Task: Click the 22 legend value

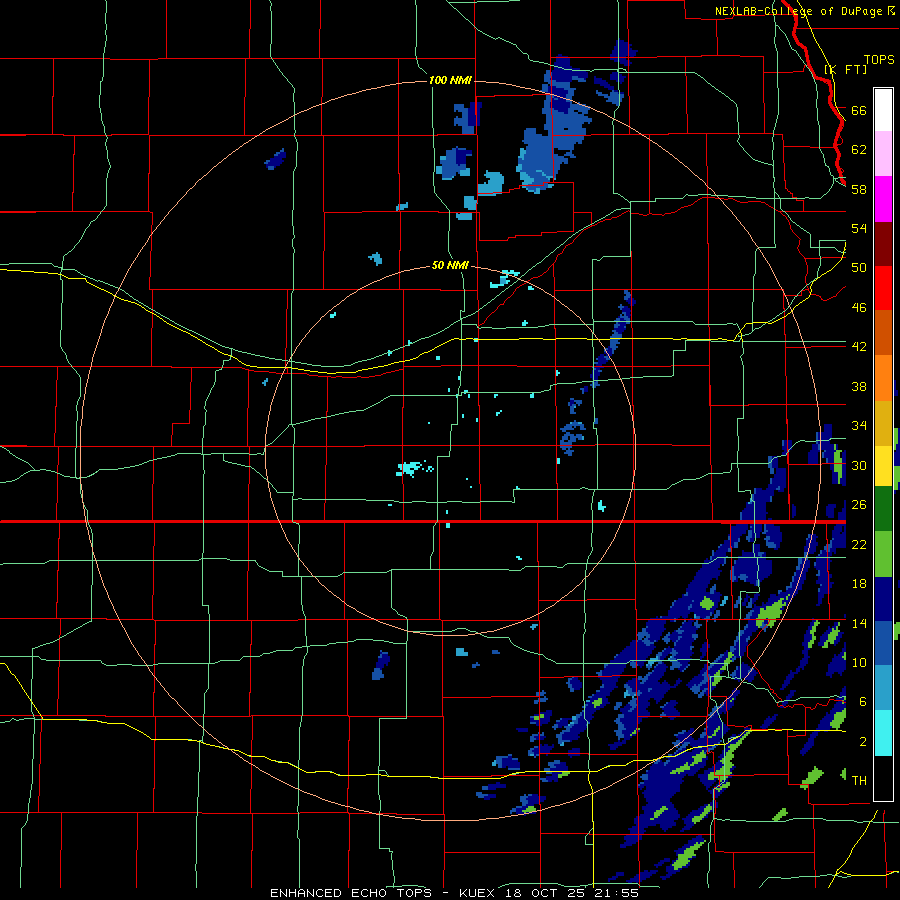Action: point(859,545)
